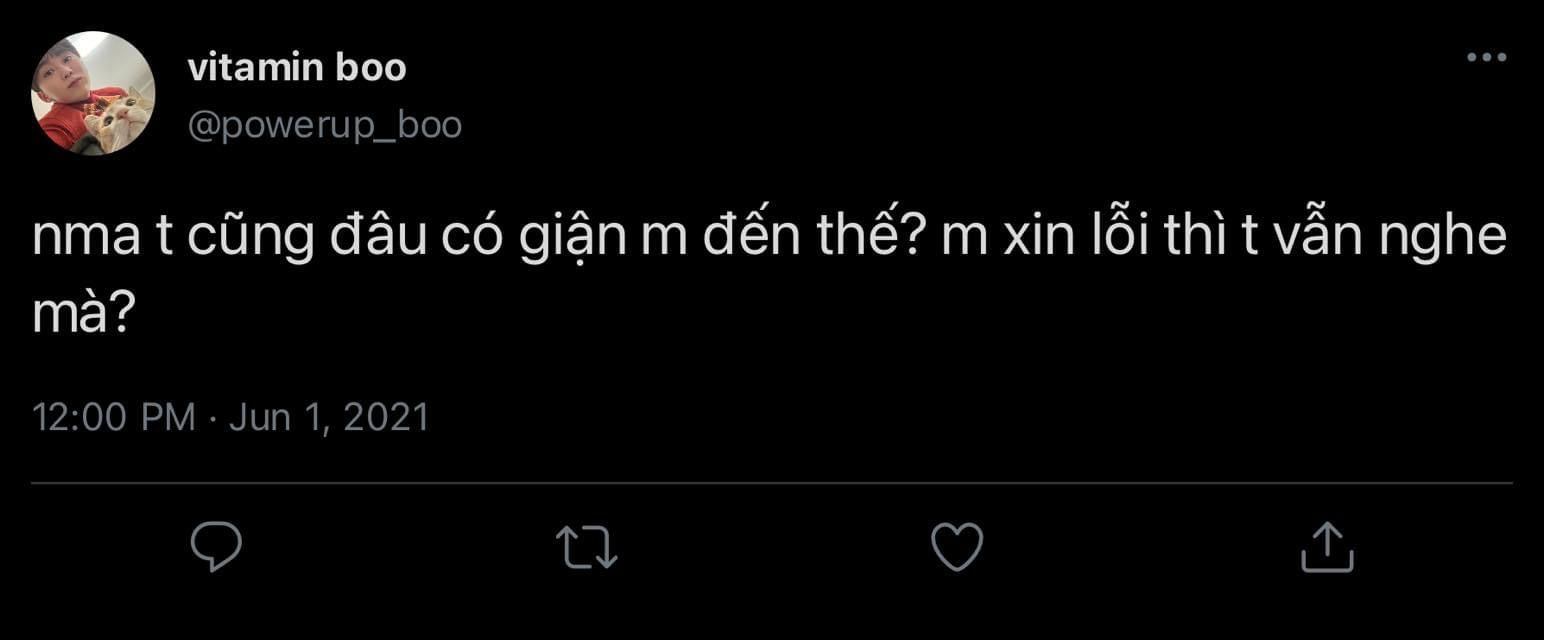Click the reply speech bubble icon

pyautogui.click(x=217, y=547)
